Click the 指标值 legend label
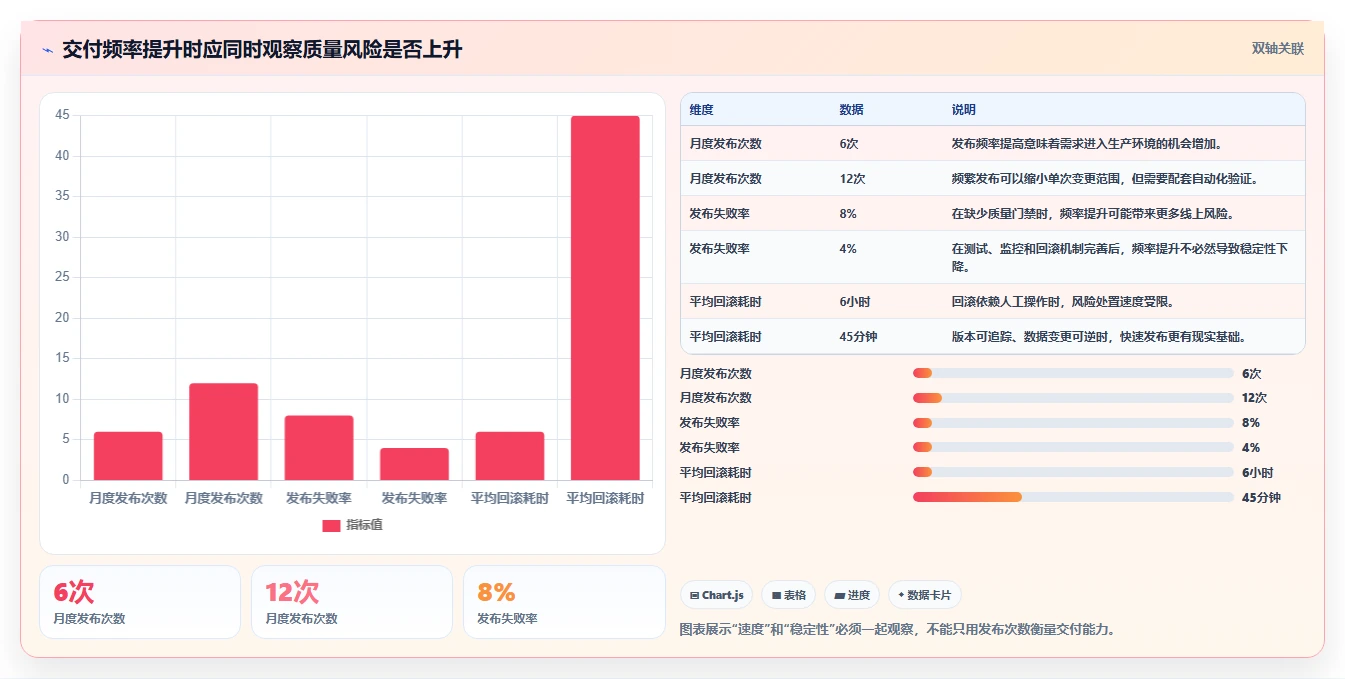Viewport: 1345px width, 679px height. point(364,526)
